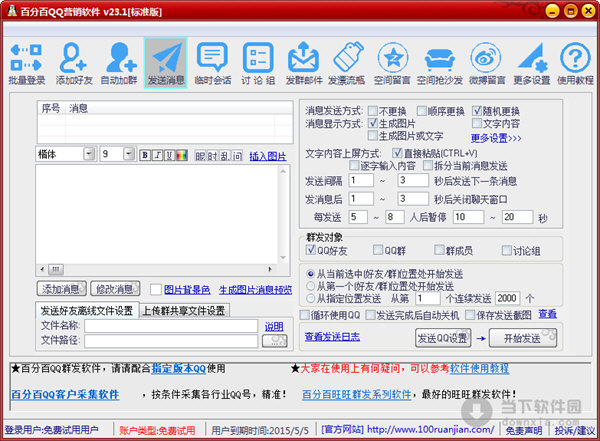This screenshot has height=441, width=600.
Task: Toggle underline U formatting button
Action: click(170, 155)
